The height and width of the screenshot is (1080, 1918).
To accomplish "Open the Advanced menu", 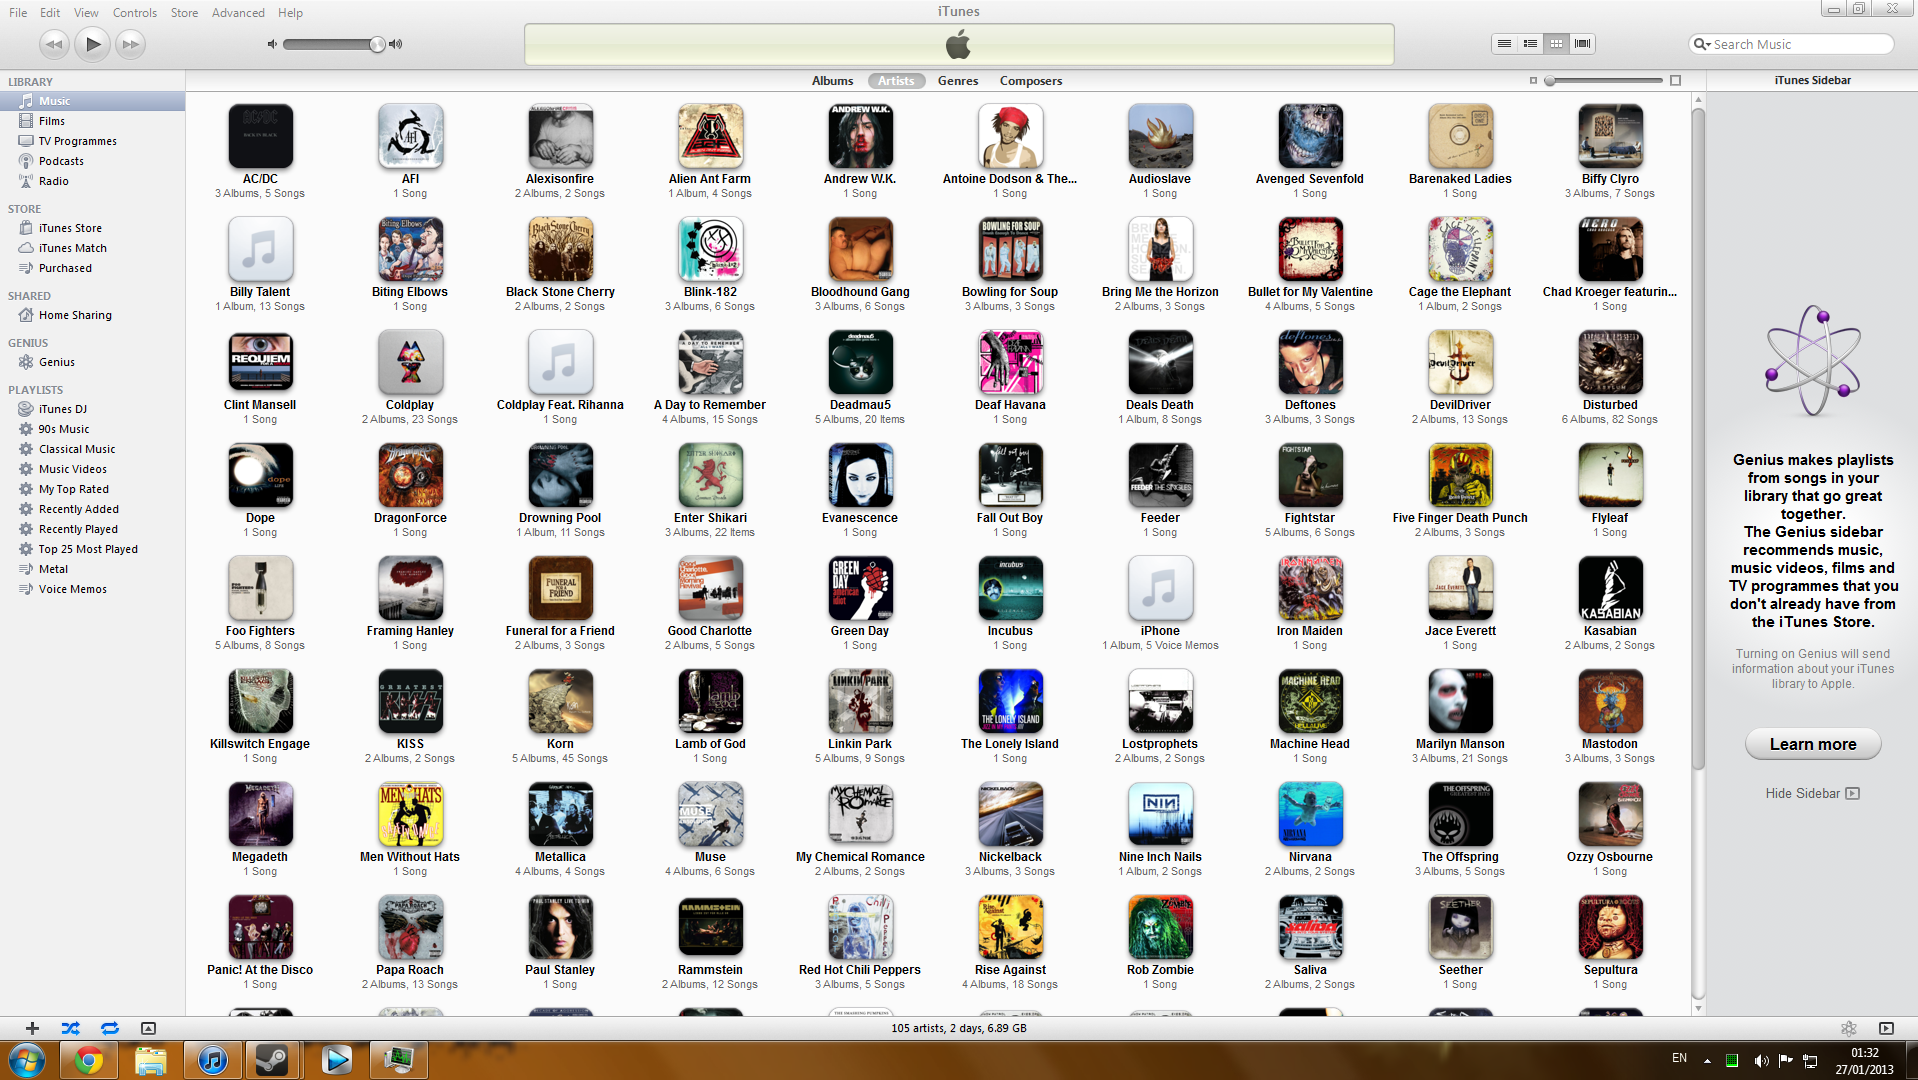I will tap(238, 13).
